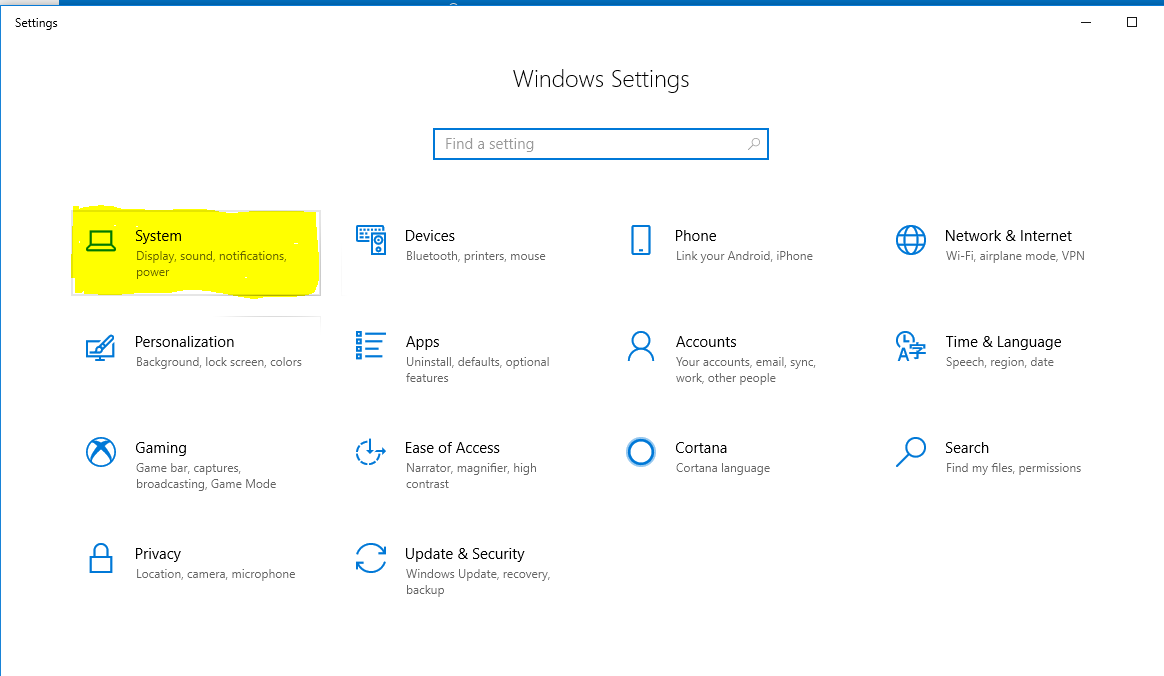Open Accounts settings via its label
Viewport: 1164px width, 676px height.
pos(706,342)
